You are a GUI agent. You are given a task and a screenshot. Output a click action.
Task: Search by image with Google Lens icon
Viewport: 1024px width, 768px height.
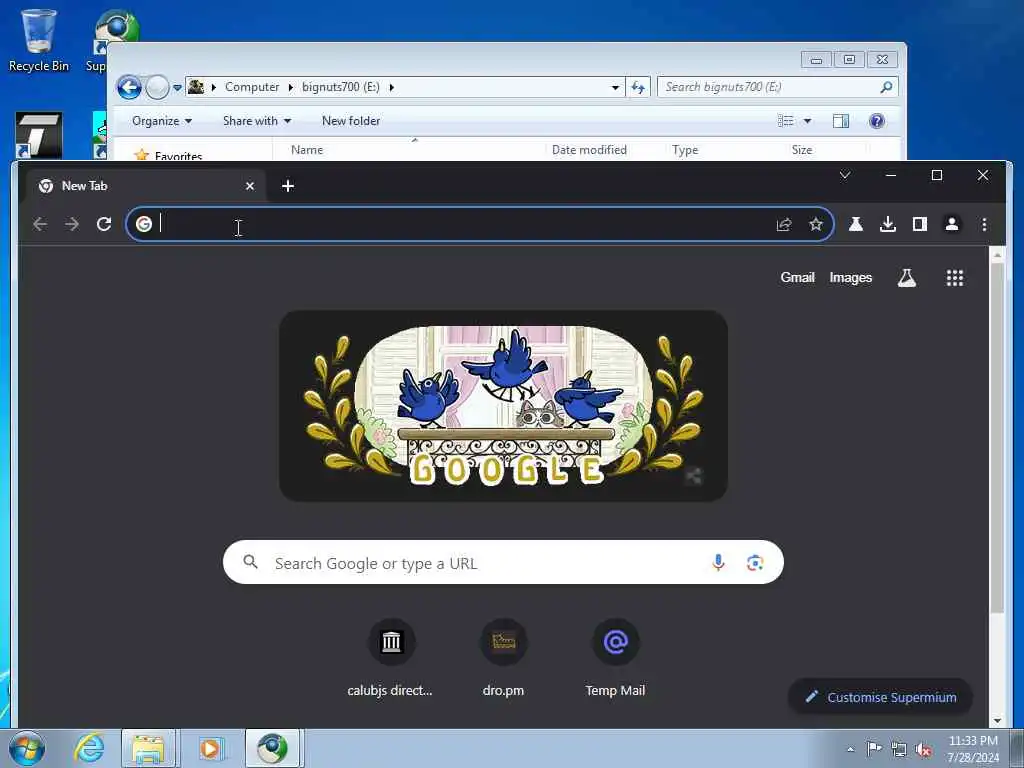pos(755,562)
